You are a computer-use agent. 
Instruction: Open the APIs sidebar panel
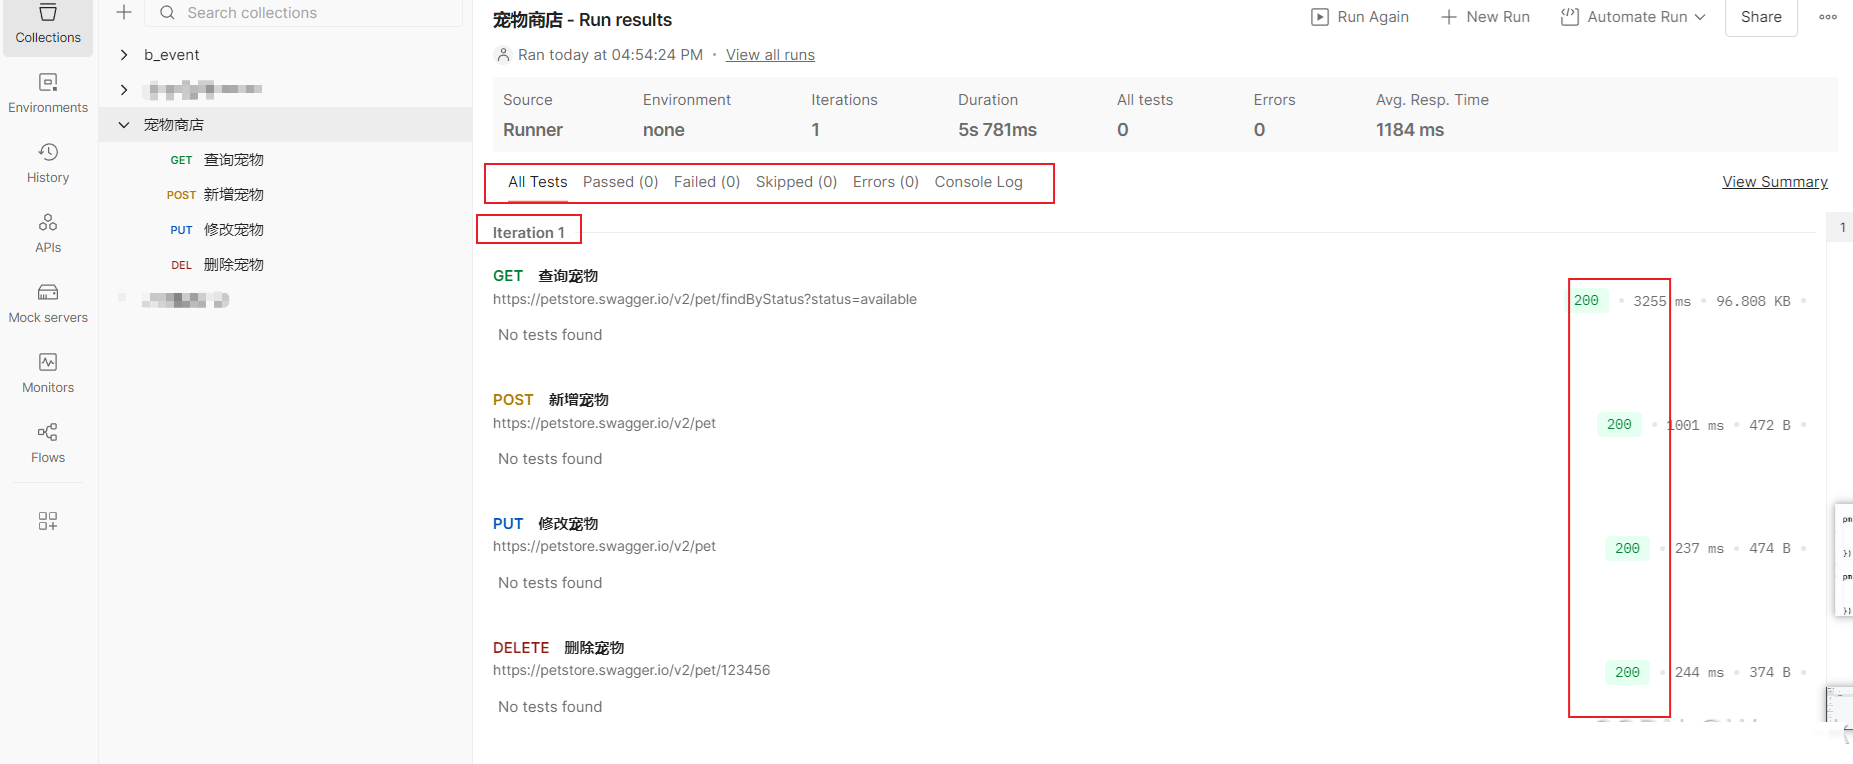point(48,233)
